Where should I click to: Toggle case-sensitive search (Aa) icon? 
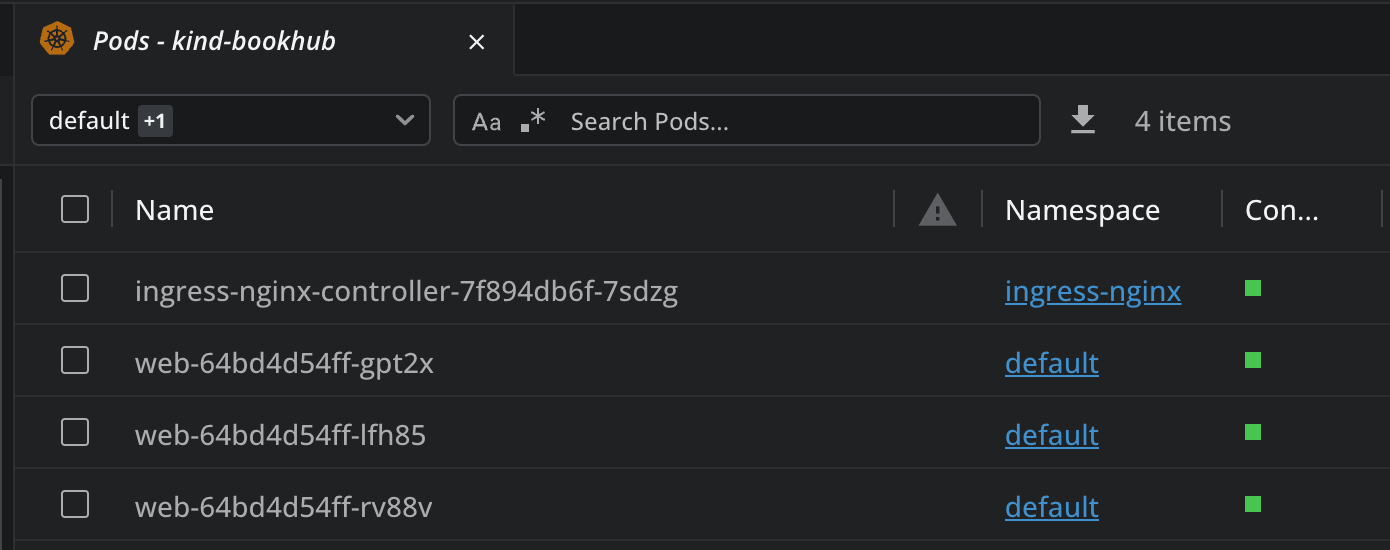pyautogui.click(x=486, y=122)
